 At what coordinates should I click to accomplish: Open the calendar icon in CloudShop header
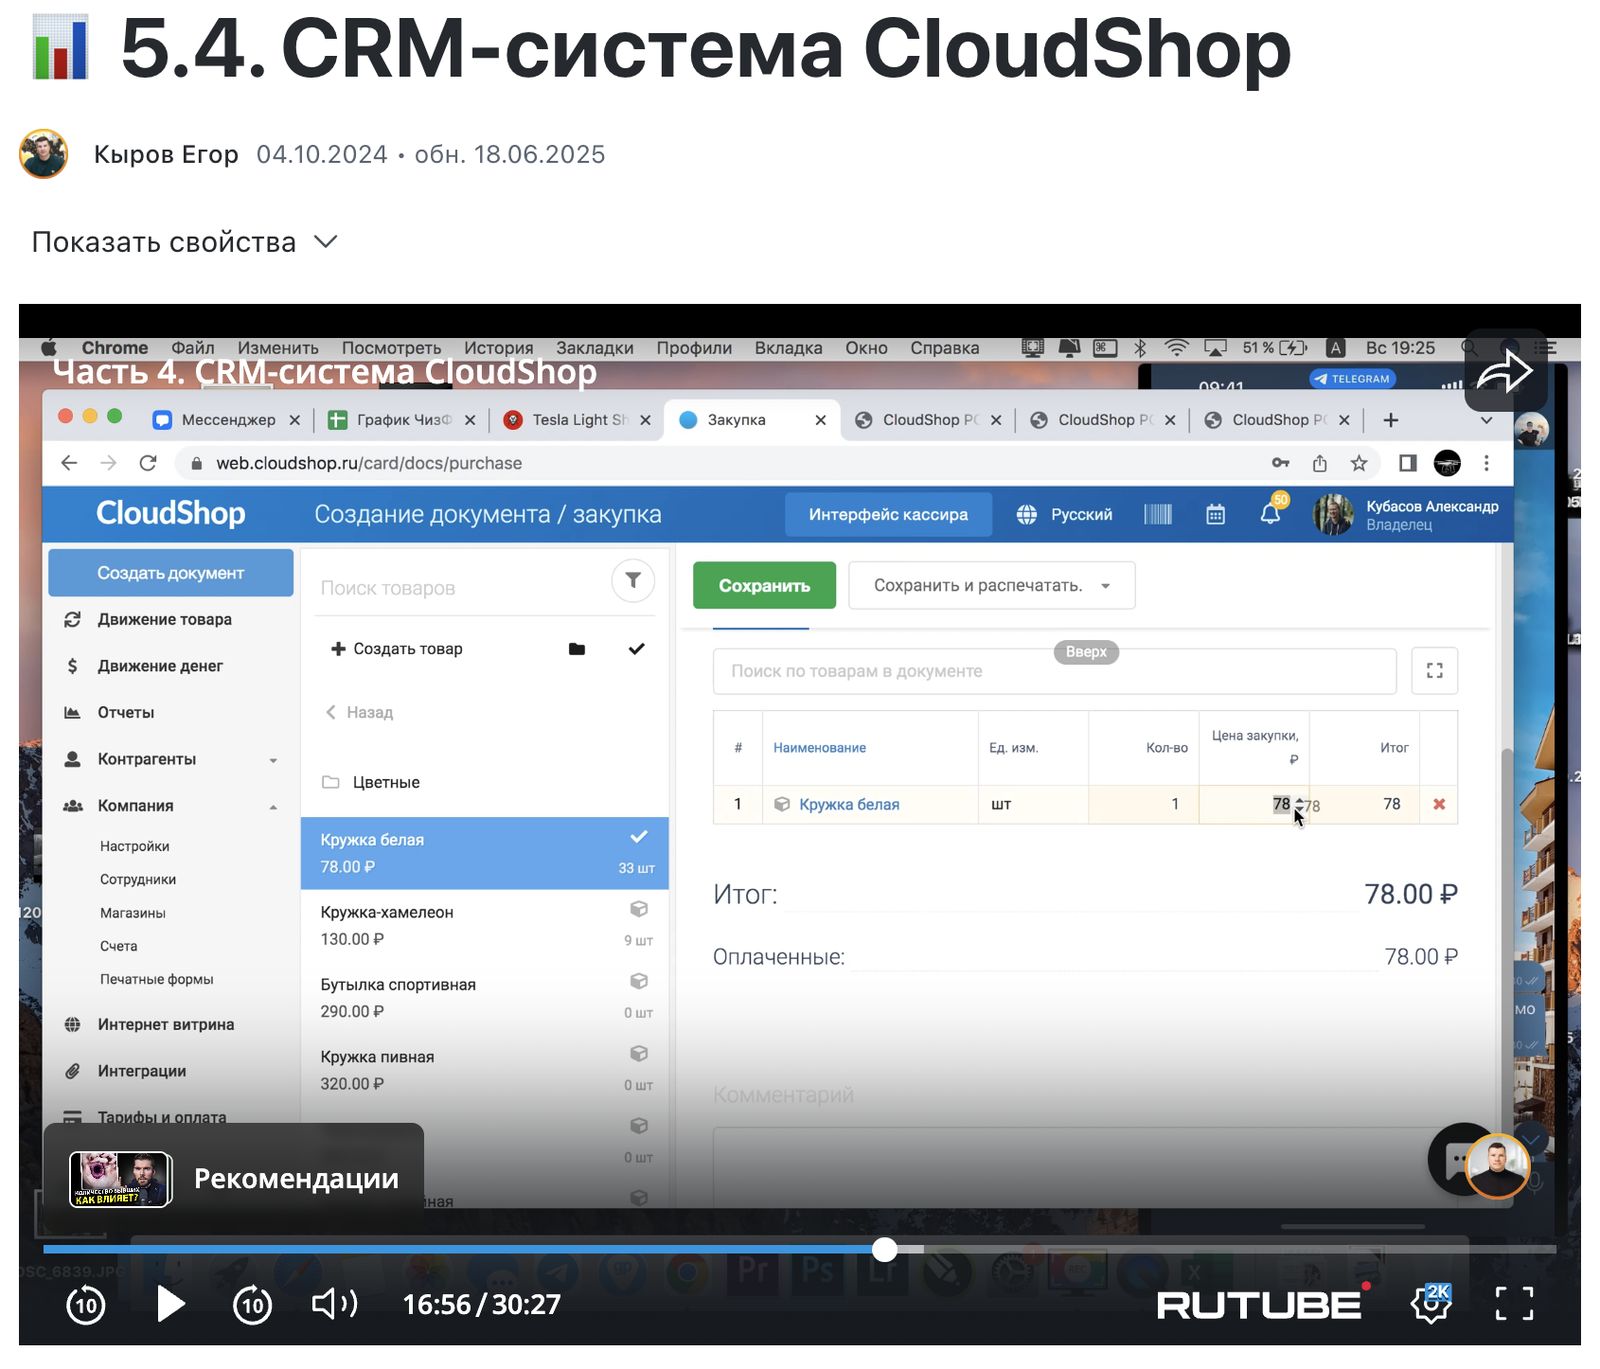1216,514
